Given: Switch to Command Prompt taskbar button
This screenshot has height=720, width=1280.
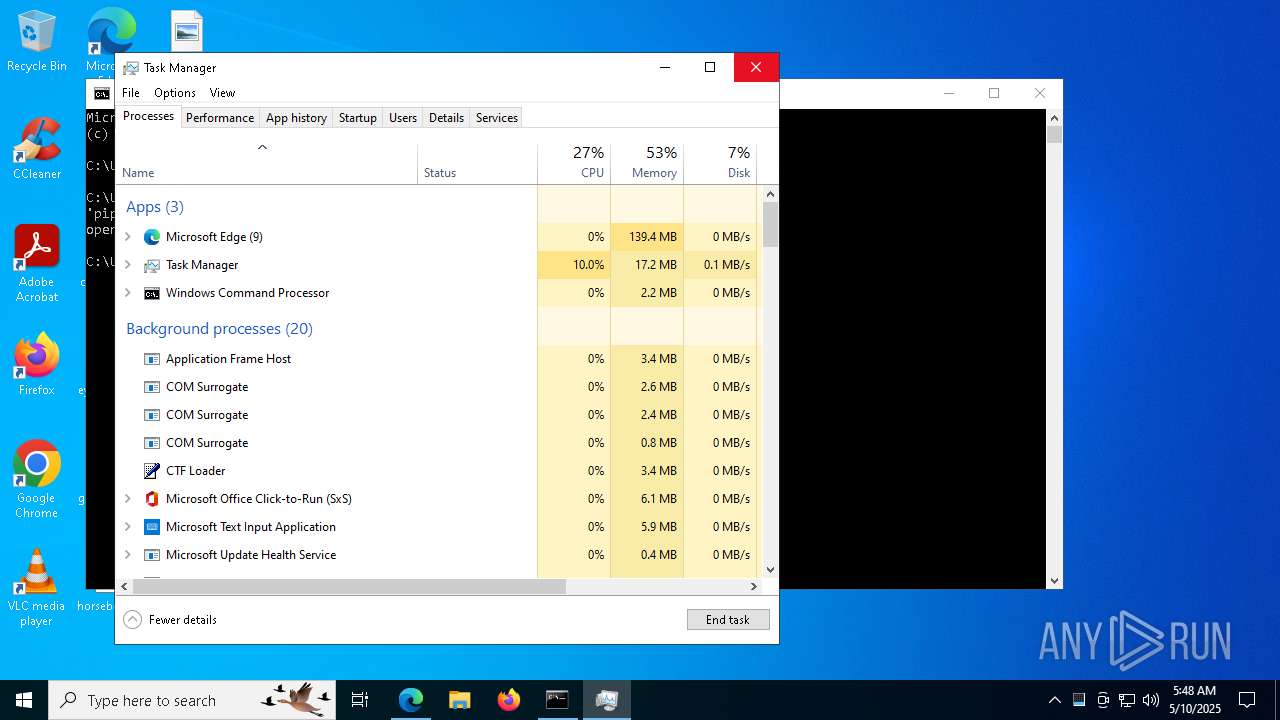Looking at the screenshot, I should coord(557,700).
